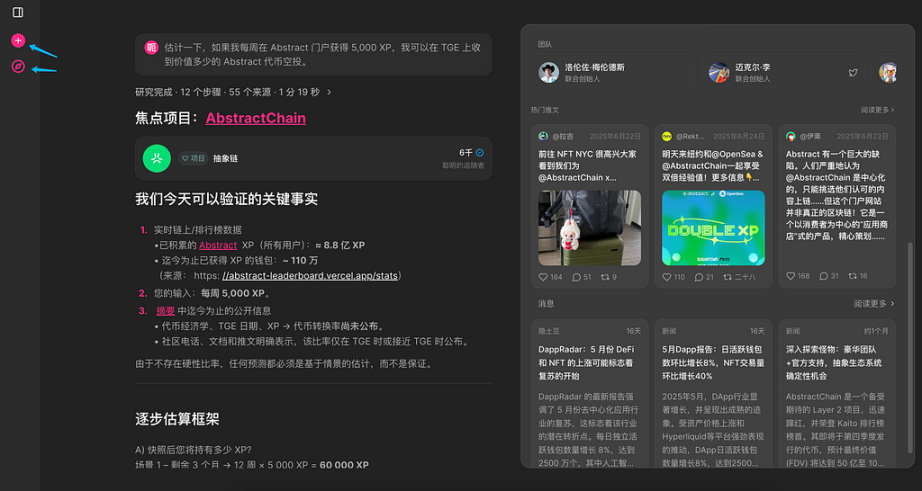
Task: Click the date 2025年6月23日 on @伊莱 tweet
Action: (x=863, y=136)
